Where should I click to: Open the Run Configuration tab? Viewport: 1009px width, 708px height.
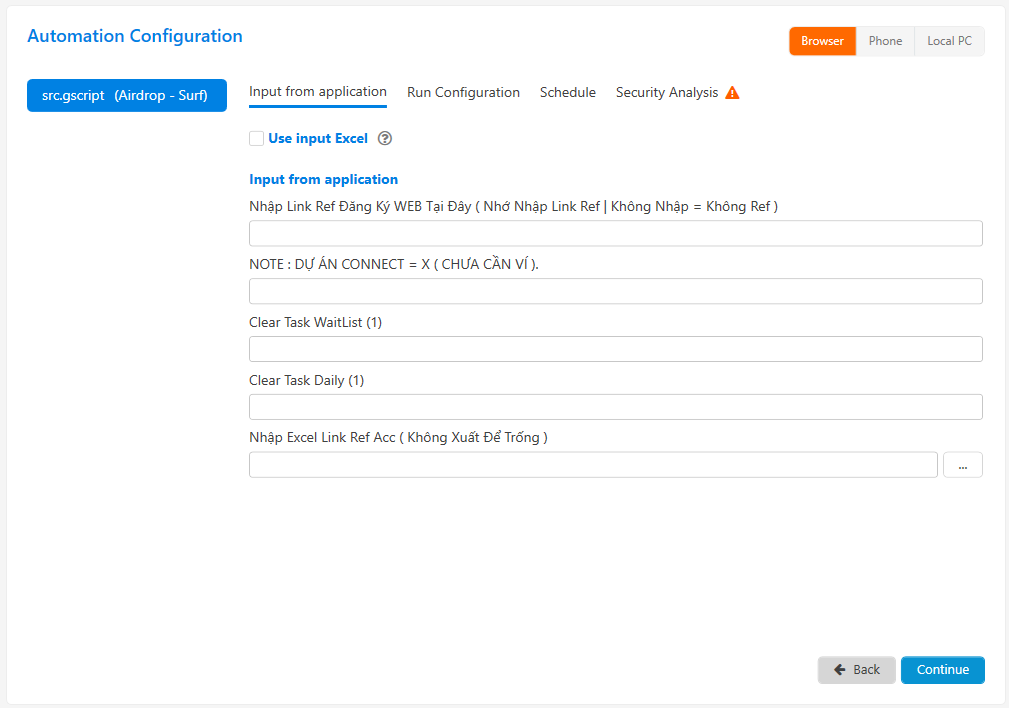463,93
